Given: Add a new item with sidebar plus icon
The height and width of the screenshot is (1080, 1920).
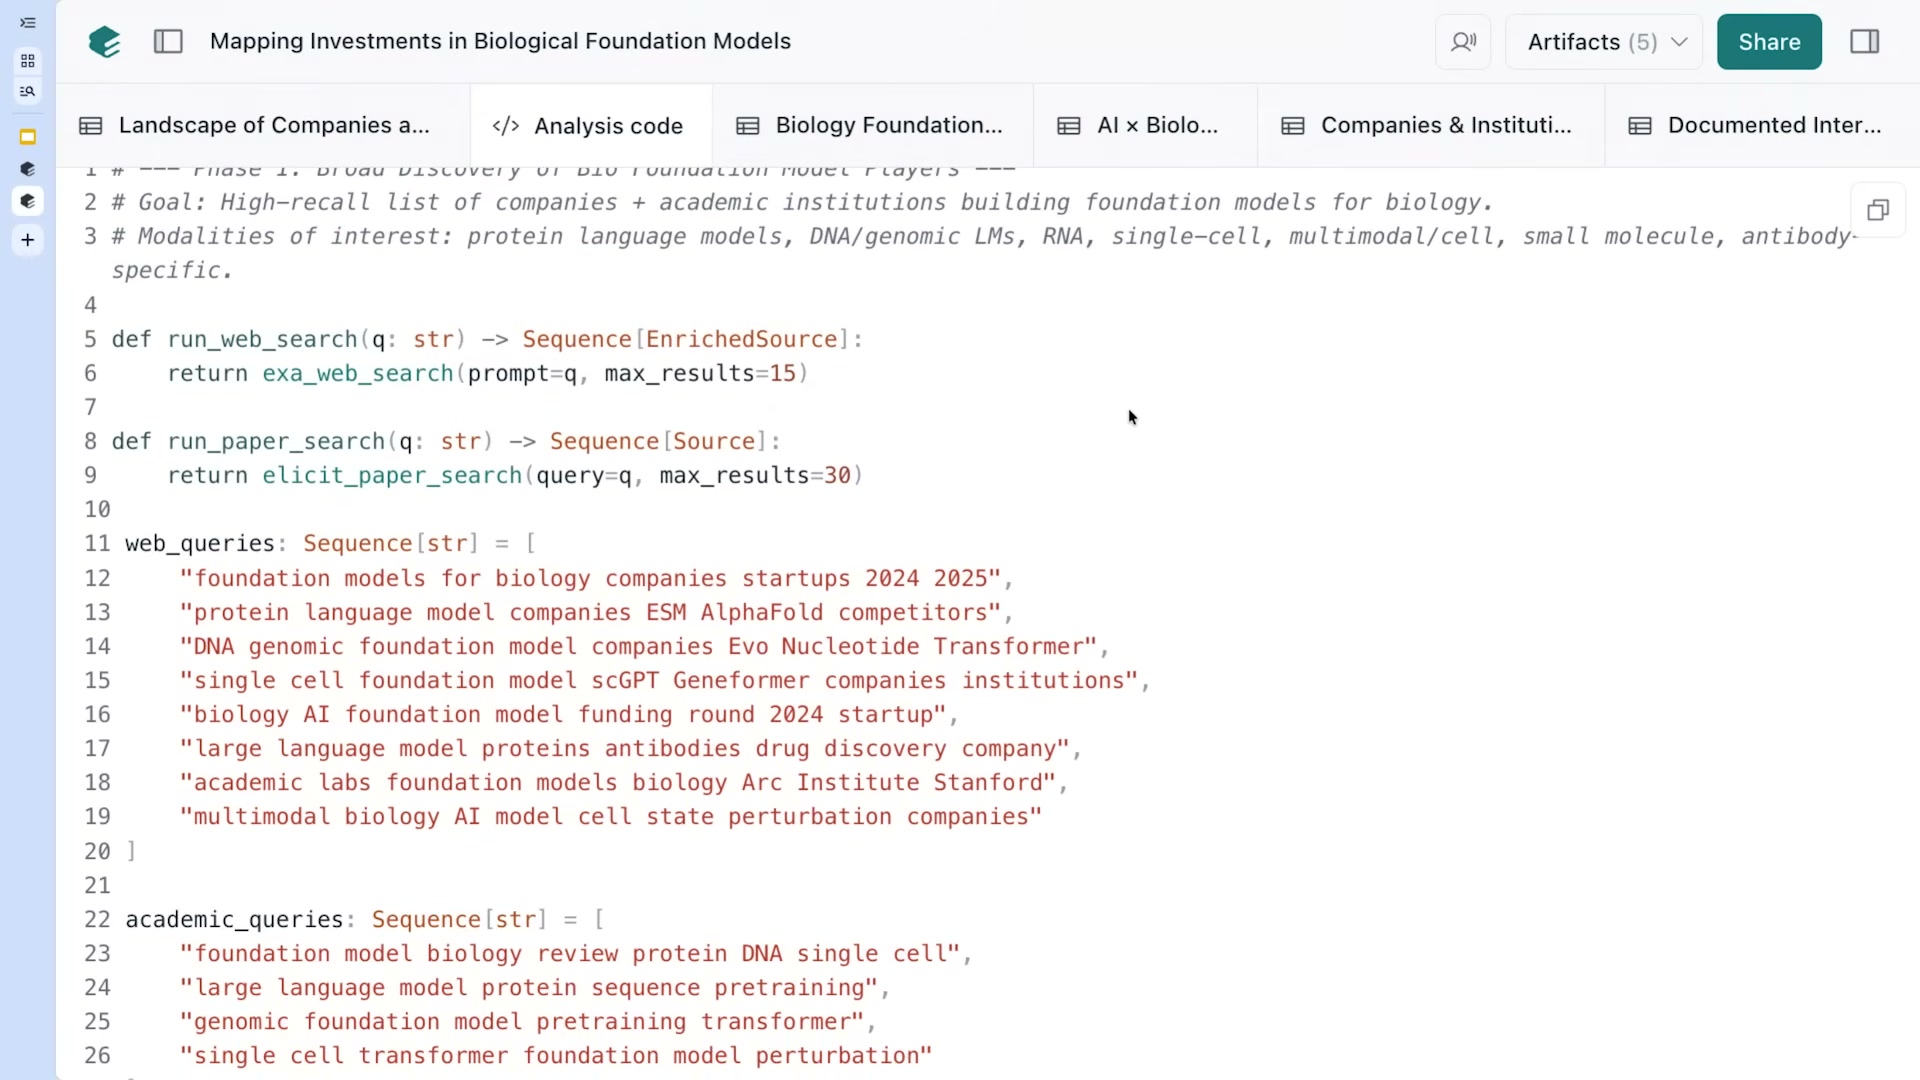Looking at the screenshot, I should point(28,240).
